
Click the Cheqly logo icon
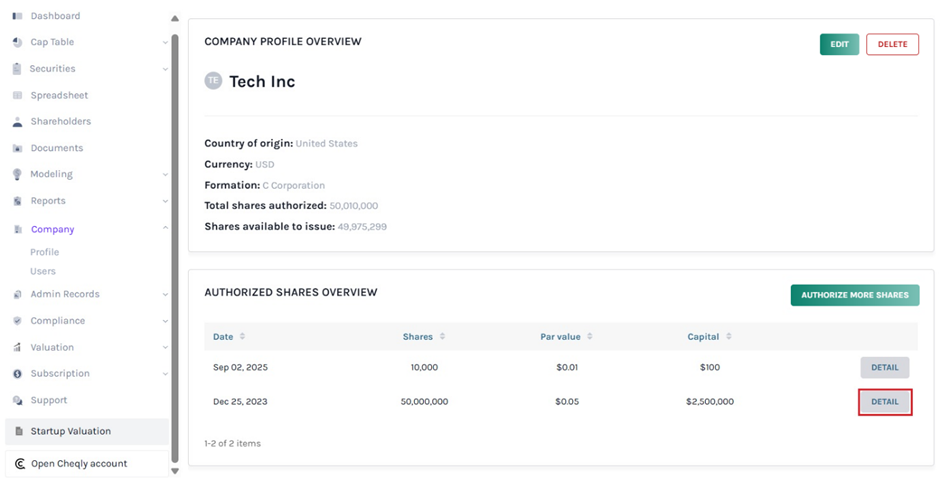point(20,464)
